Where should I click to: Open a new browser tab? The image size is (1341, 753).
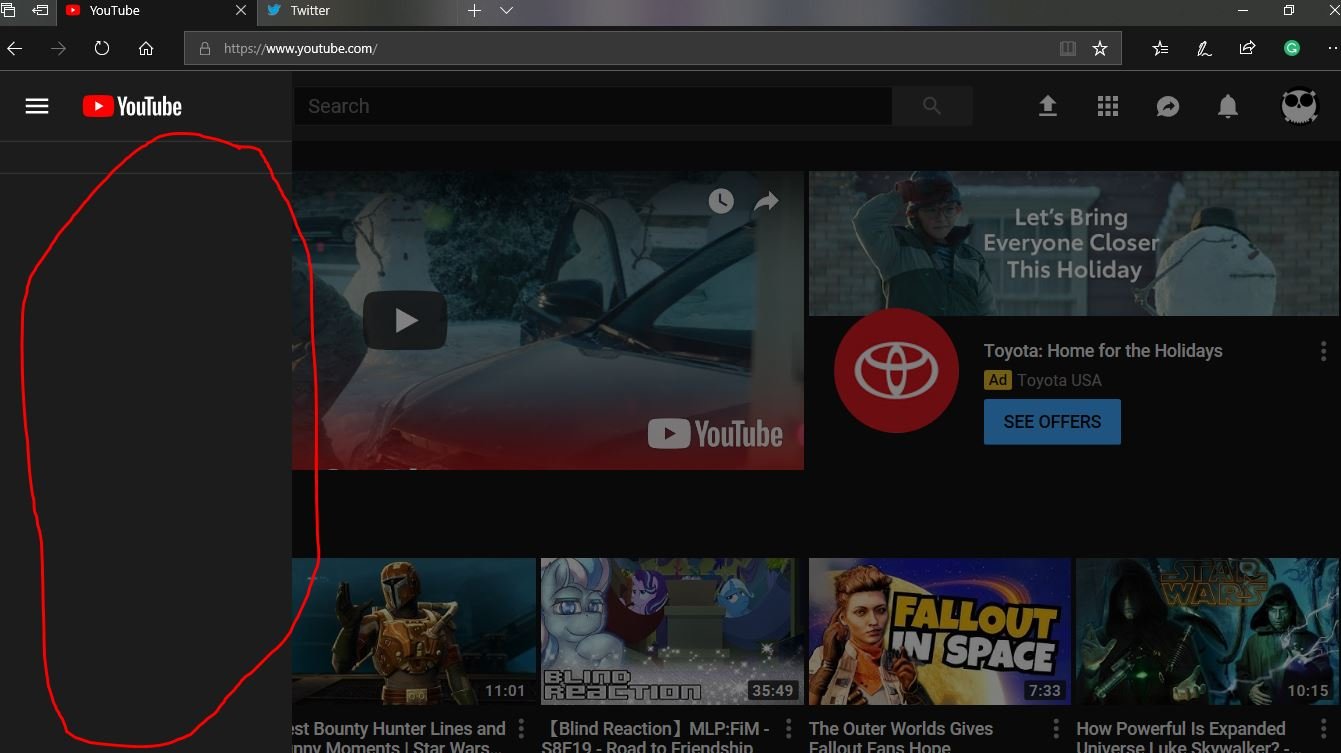point(474,11)
